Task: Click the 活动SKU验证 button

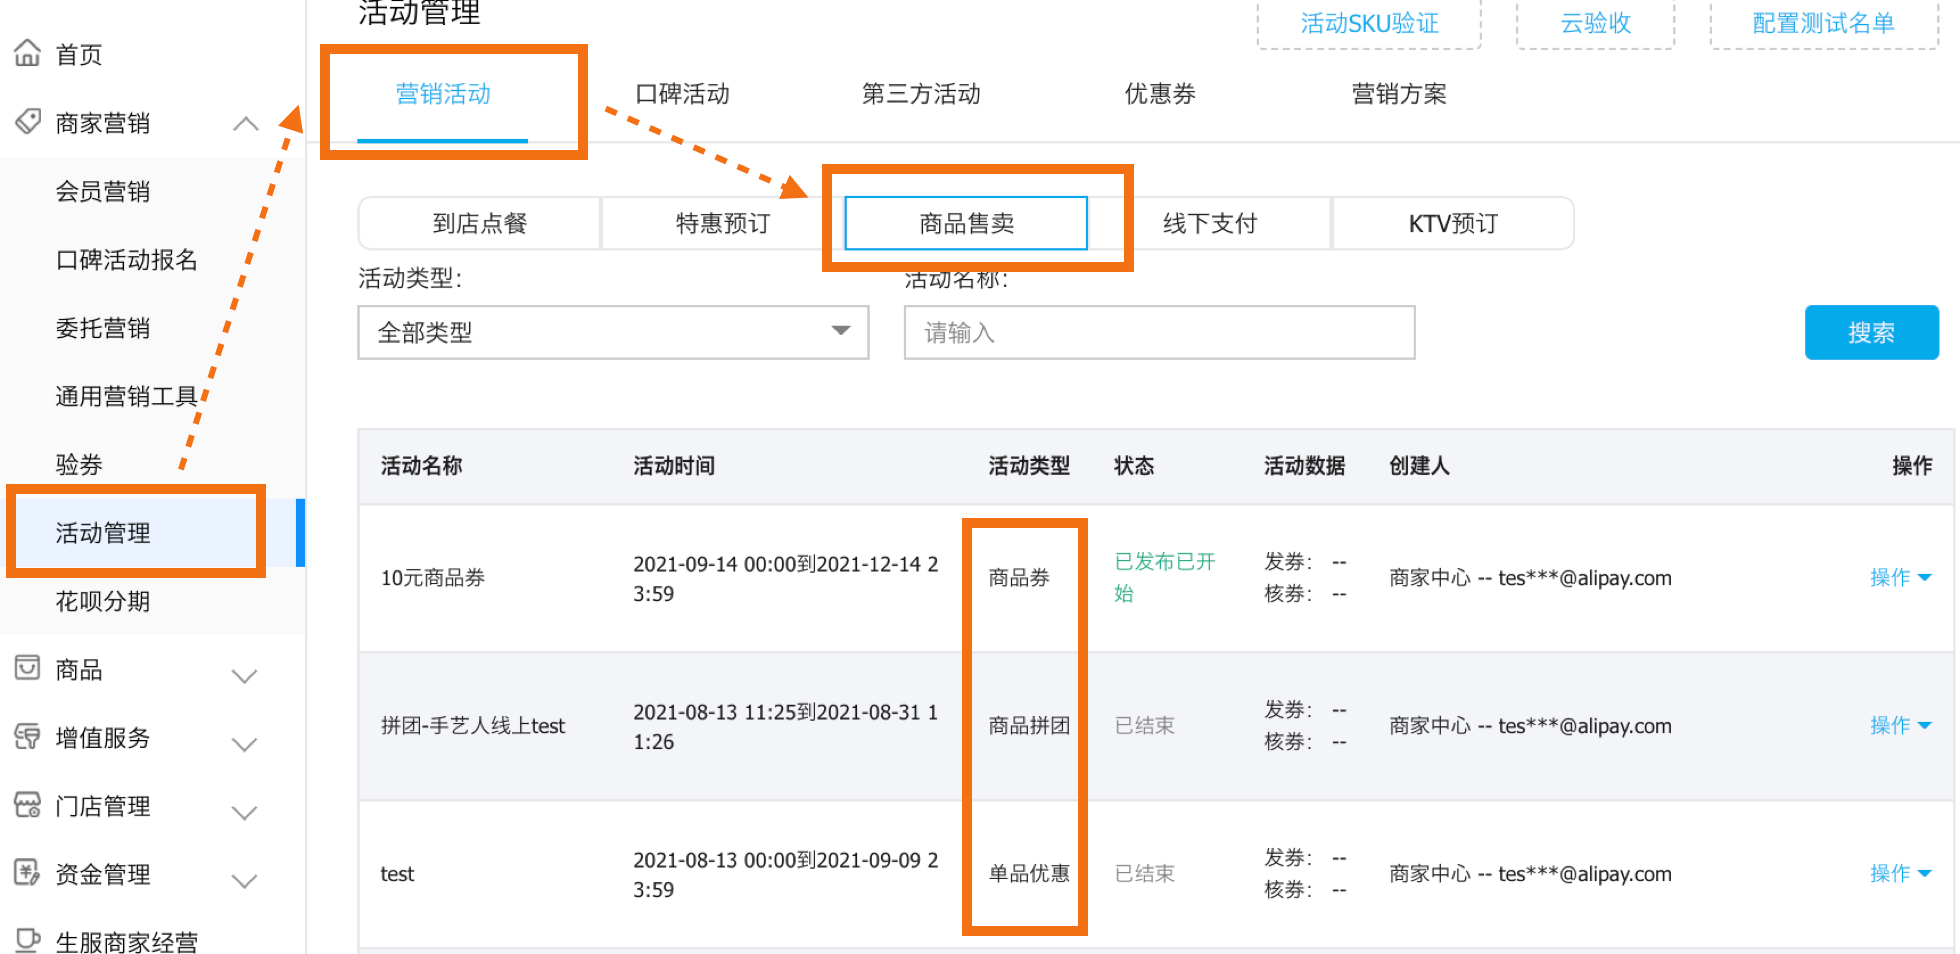Action: [1369, 23]
